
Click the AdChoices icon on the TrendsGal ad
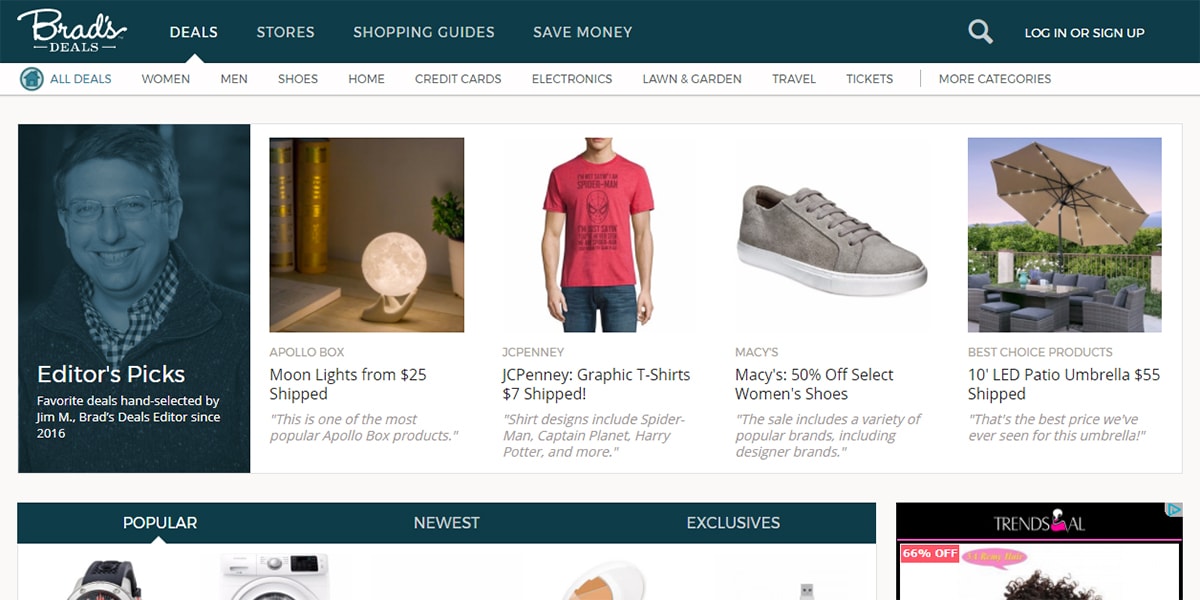pyautogui.click(x=1175, y=510)
